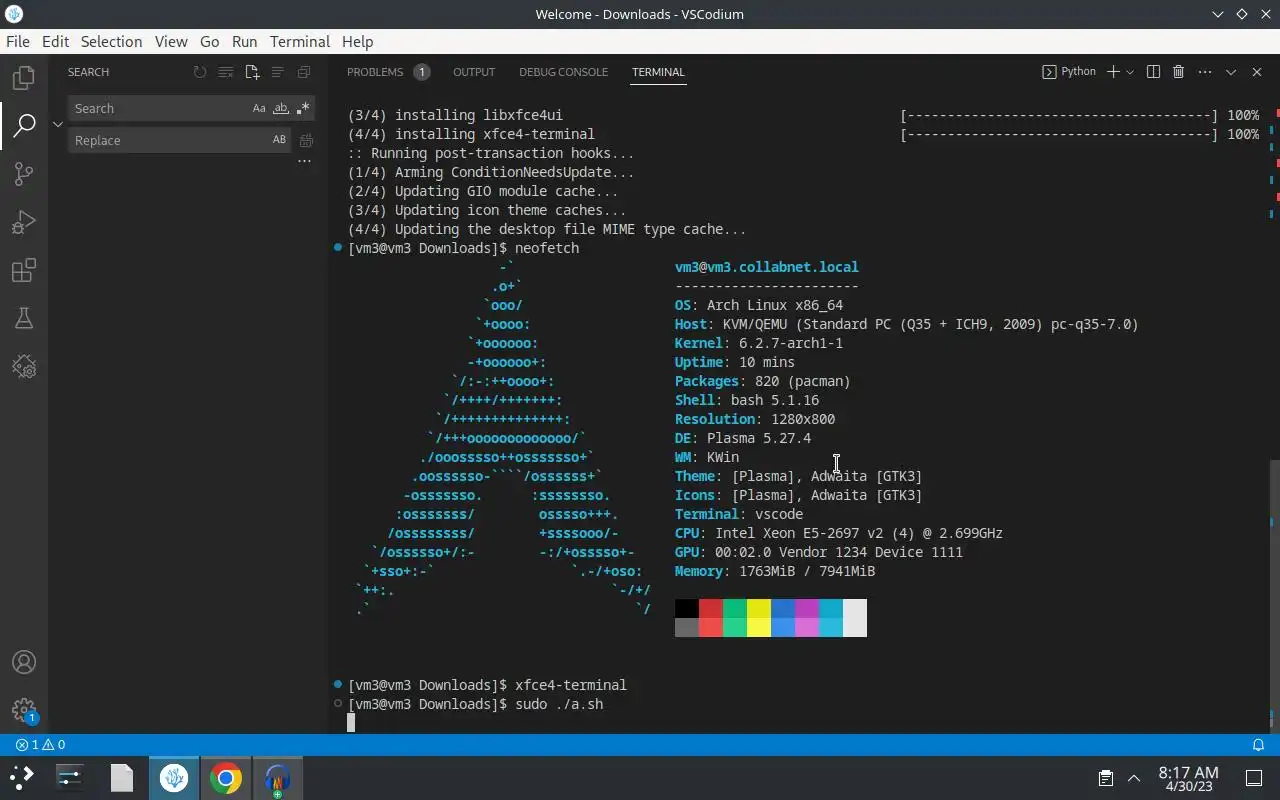1280x800 pixels.
Task: Create a new terminal with plus icon
Action: pos(1113,72)
